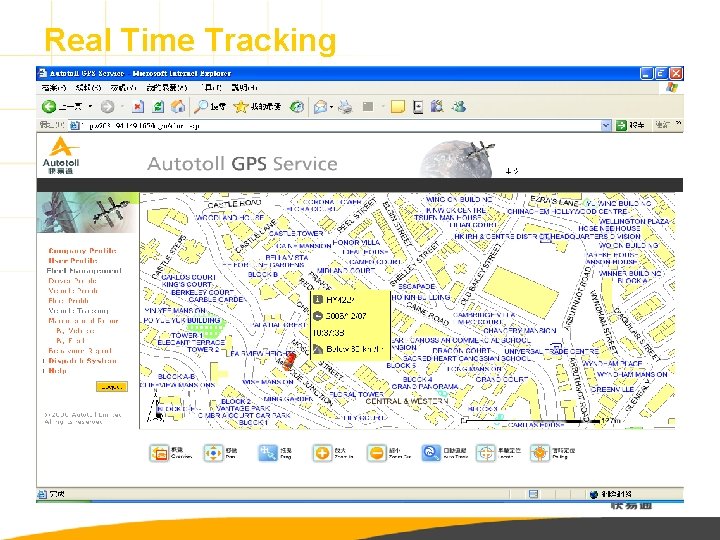Open the Help link in sidebar
Image resolution: width=720 pixels, height=540 pixels.
coord(57,371)
